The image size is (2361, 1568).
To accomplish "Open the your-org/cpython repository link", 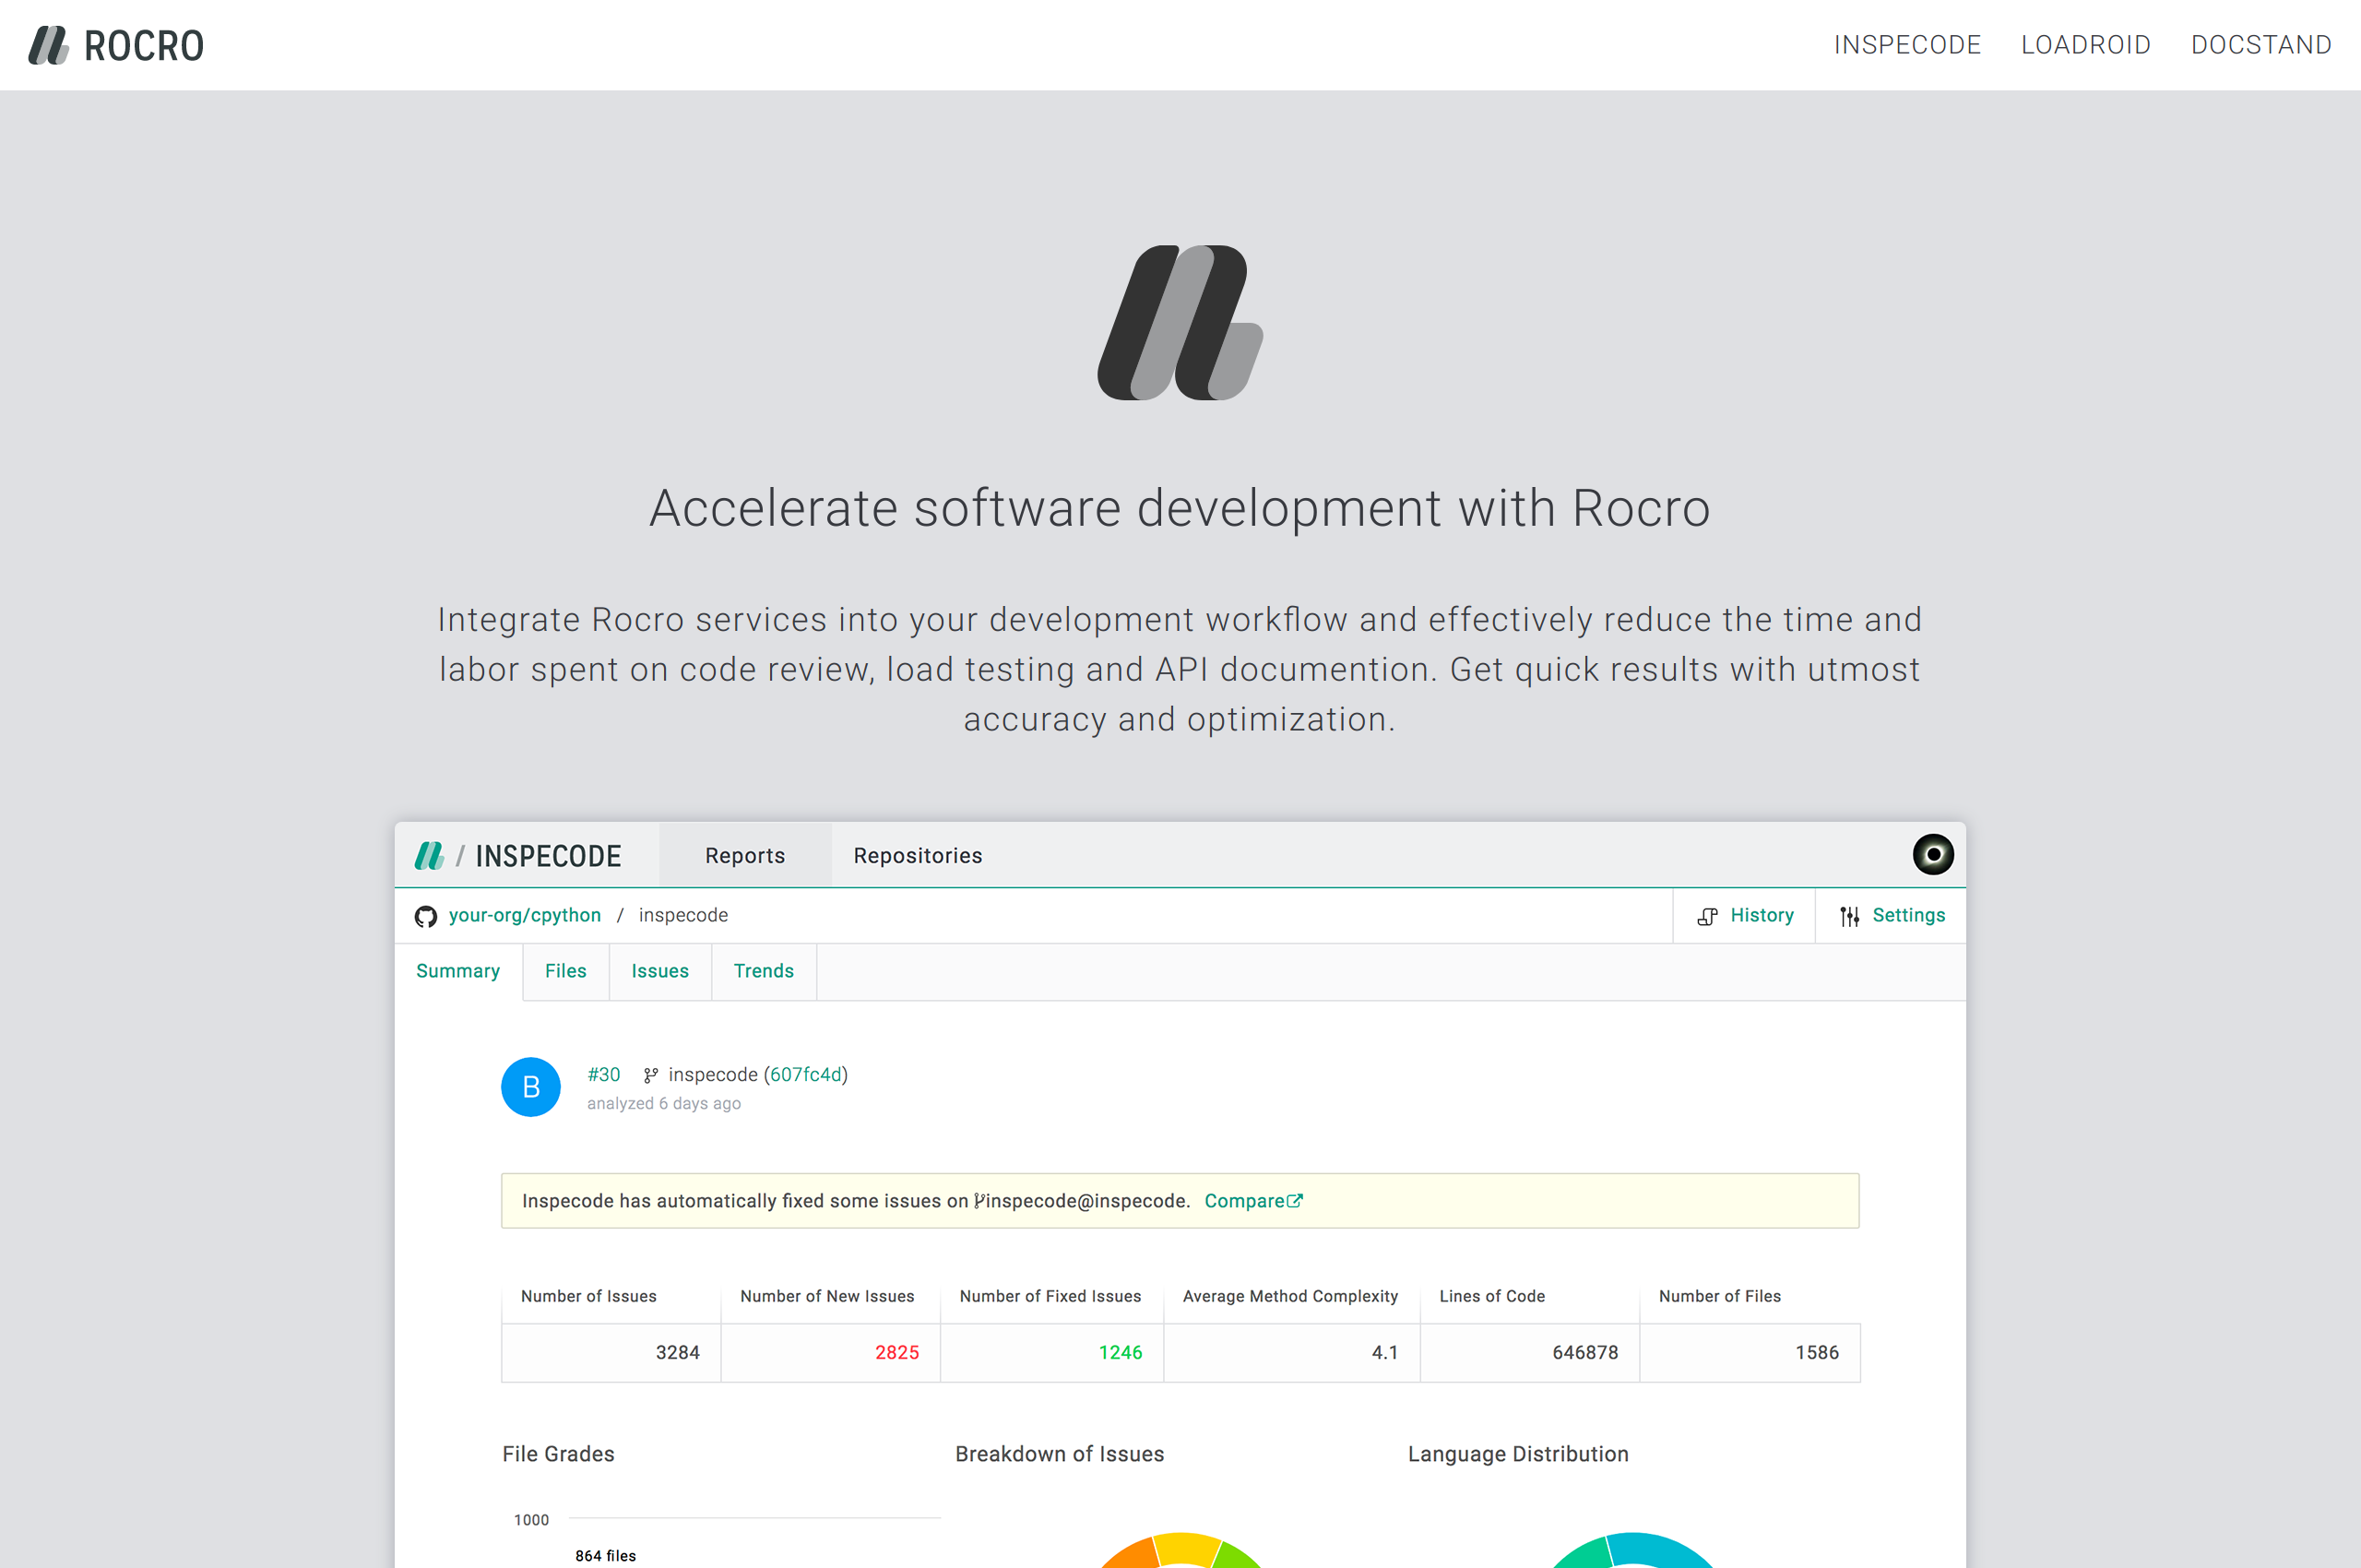I will click(524, 915).
